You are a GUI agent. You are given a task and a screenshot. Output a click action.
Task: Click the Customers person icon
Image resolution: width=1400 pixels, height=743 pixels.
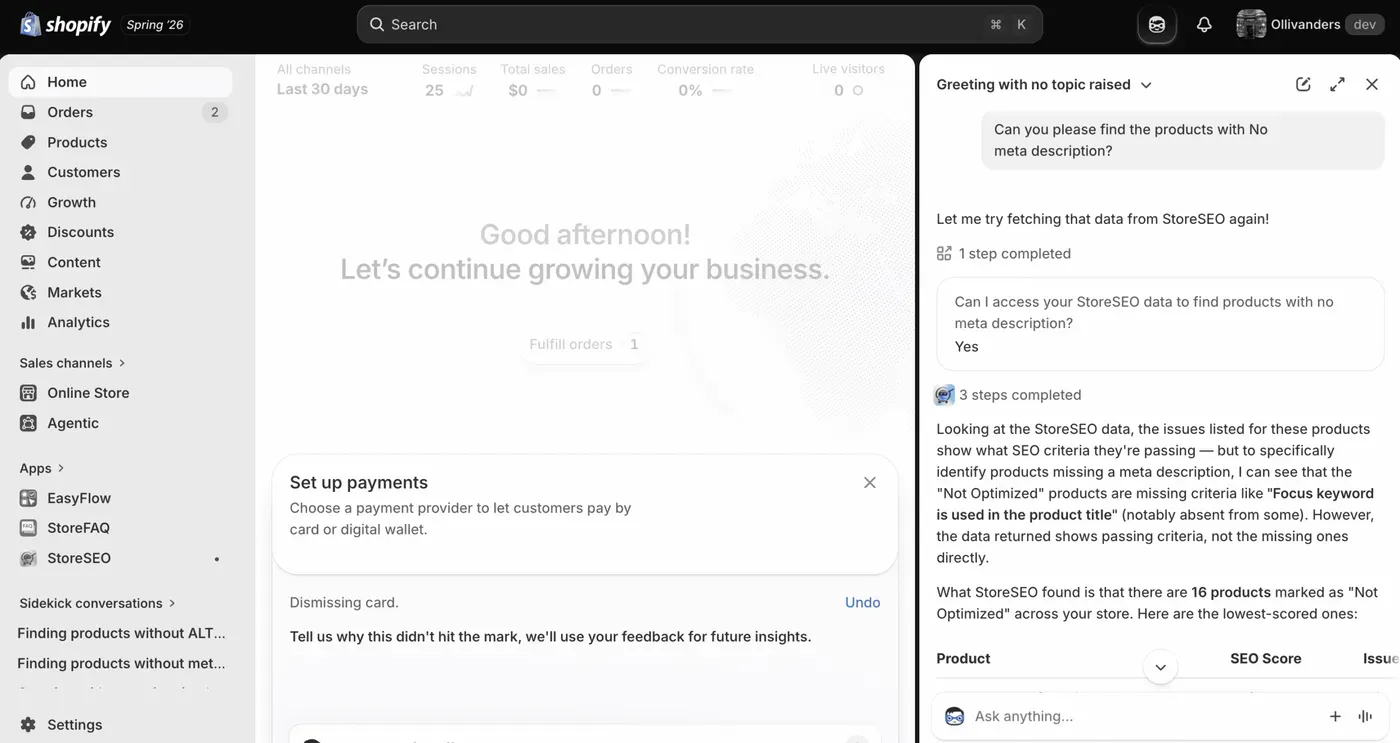coord(28,172)
